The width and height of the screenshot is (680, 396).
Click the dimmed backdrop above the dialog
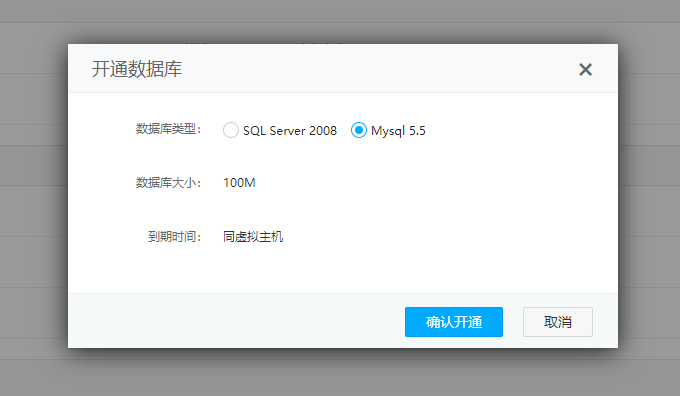340,21
